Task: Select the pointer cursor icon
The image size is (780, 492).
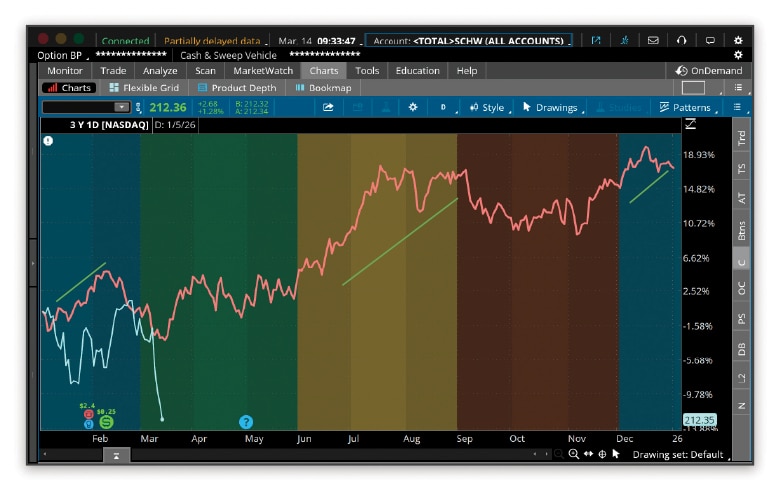Action: [x=616, y=454]
